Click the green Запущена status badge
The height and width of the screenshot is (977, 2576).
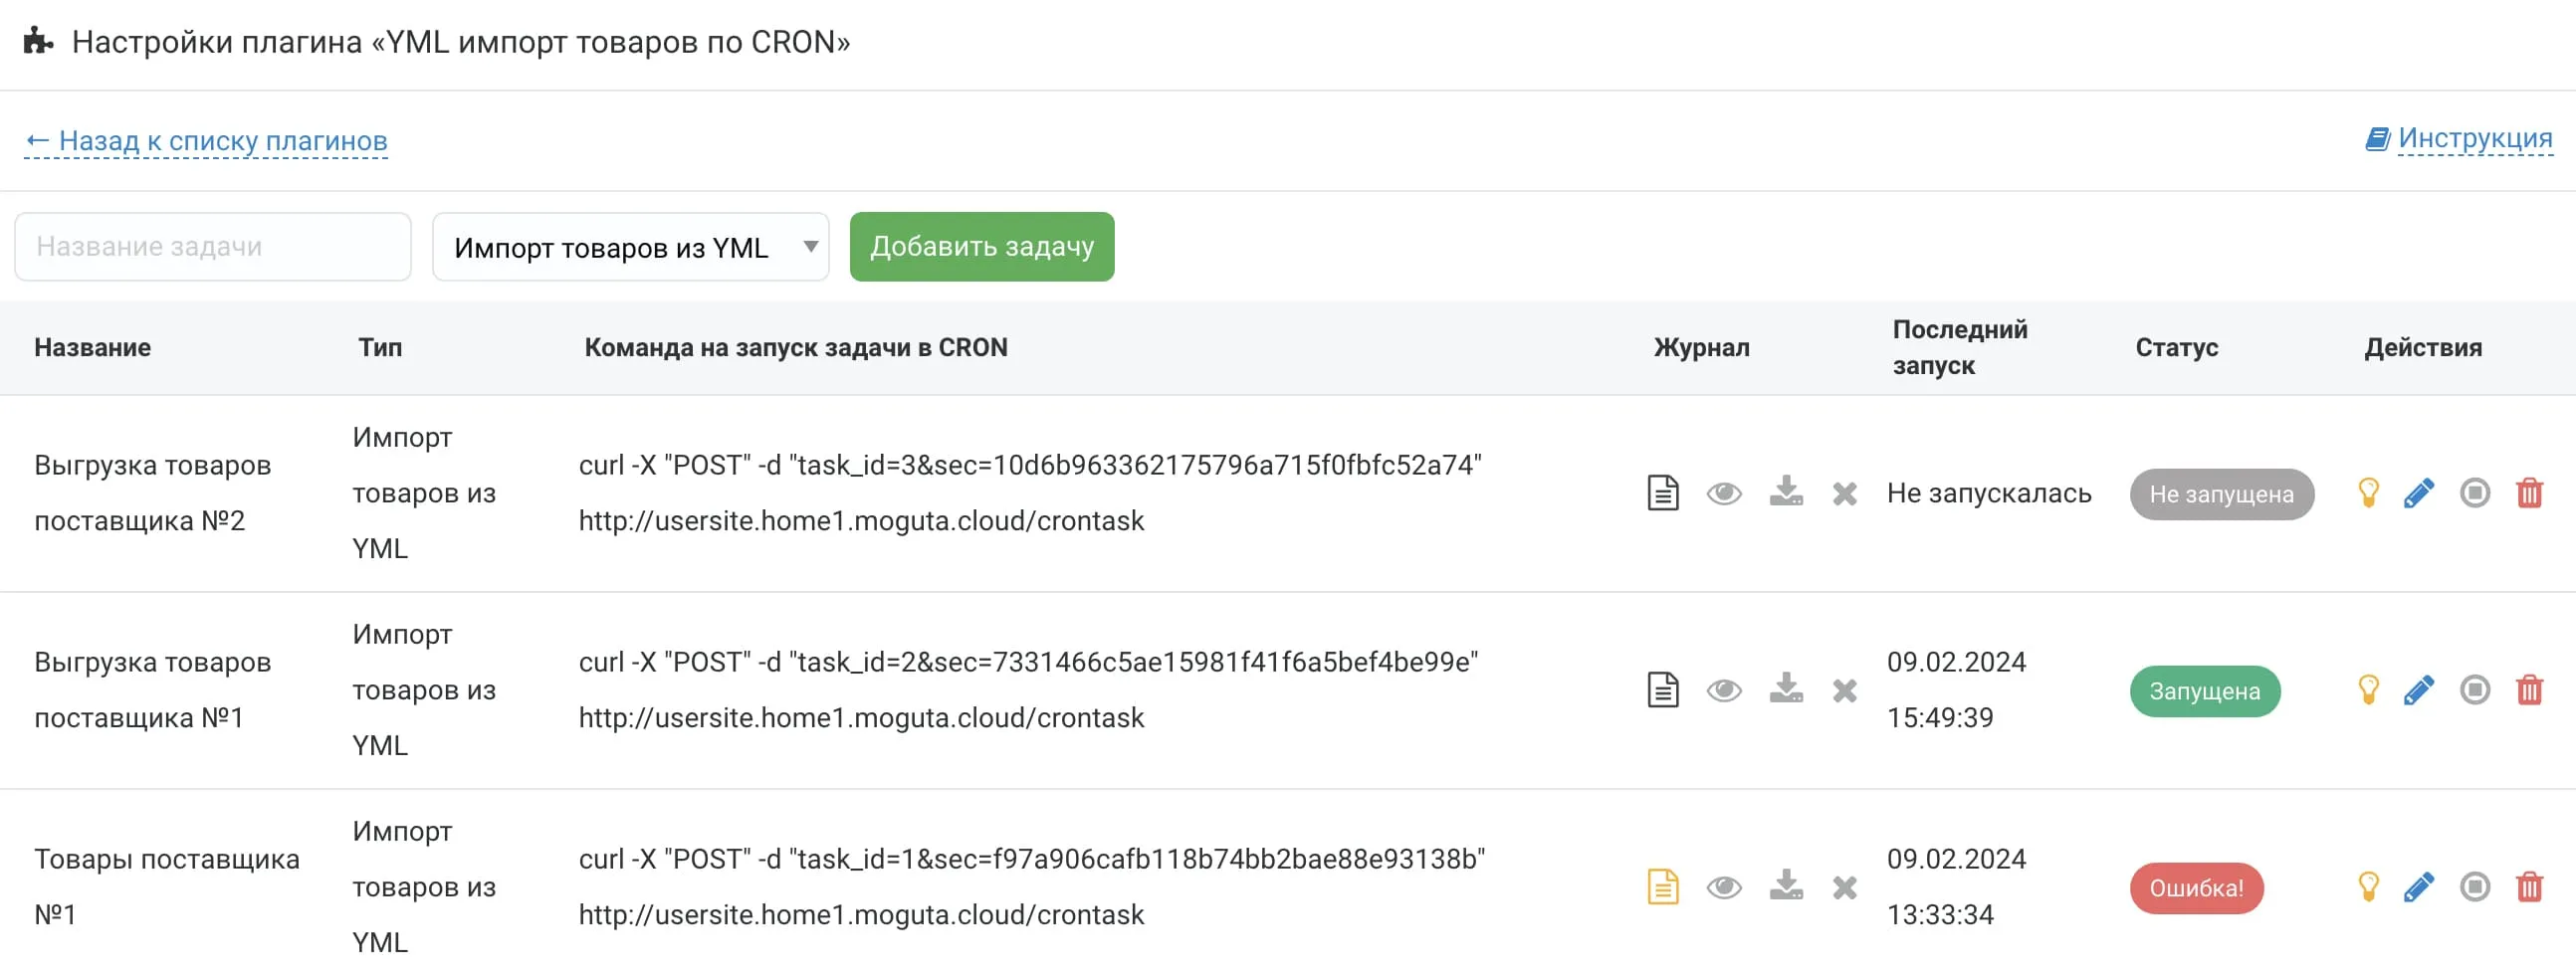click(x=2204, y=691)
